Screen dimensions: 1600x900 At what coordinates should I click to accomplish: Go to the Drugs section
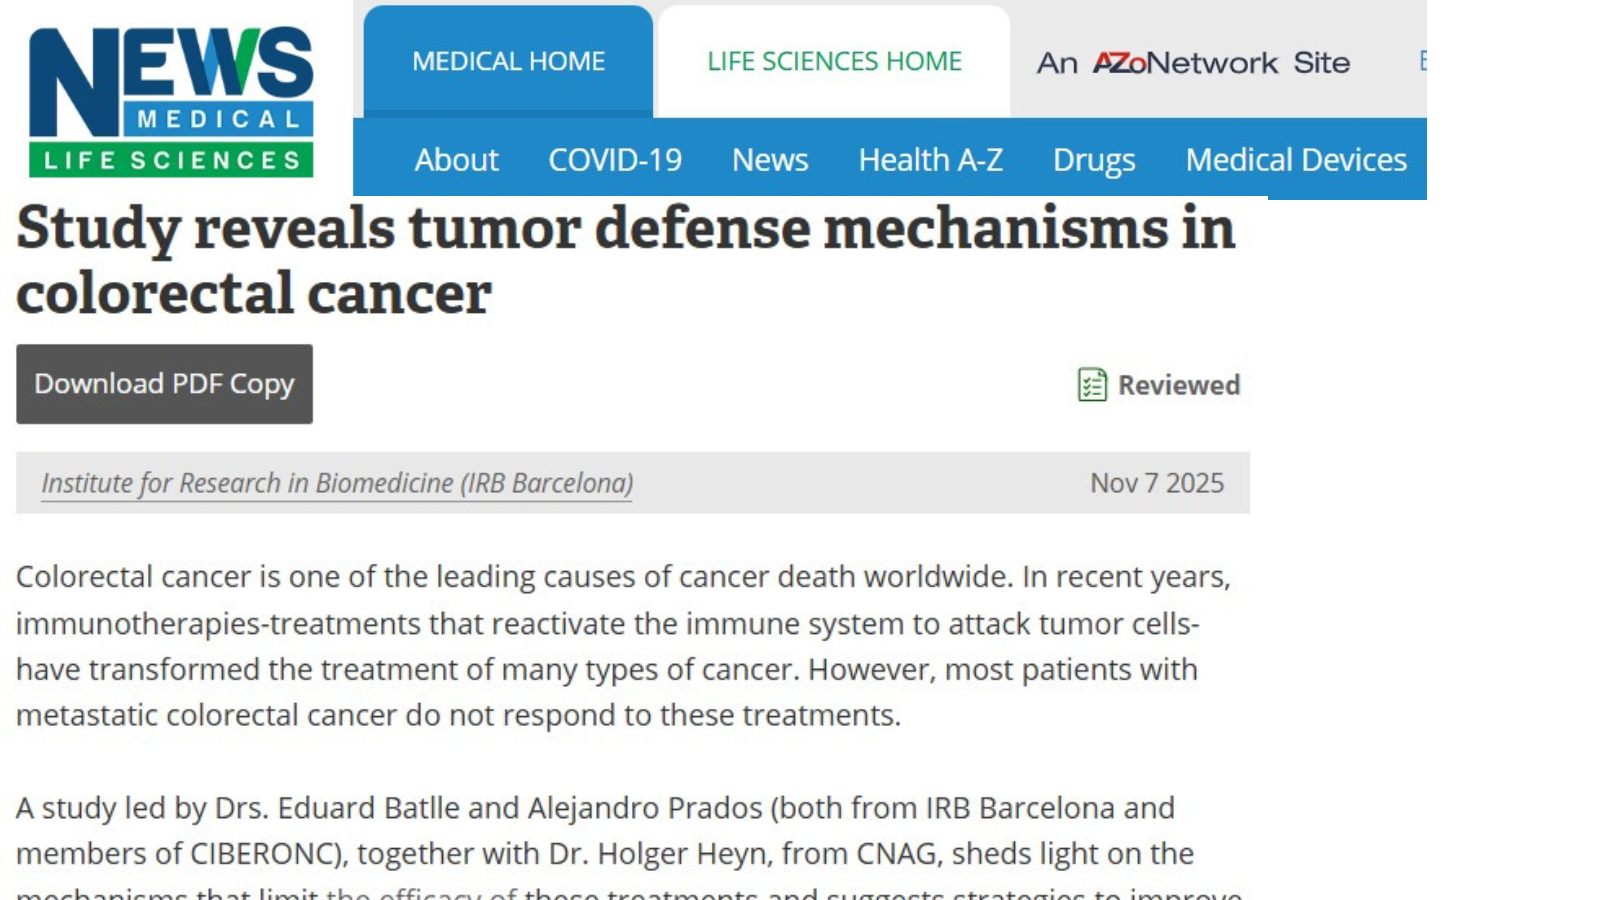click(x=1094, y=160)
